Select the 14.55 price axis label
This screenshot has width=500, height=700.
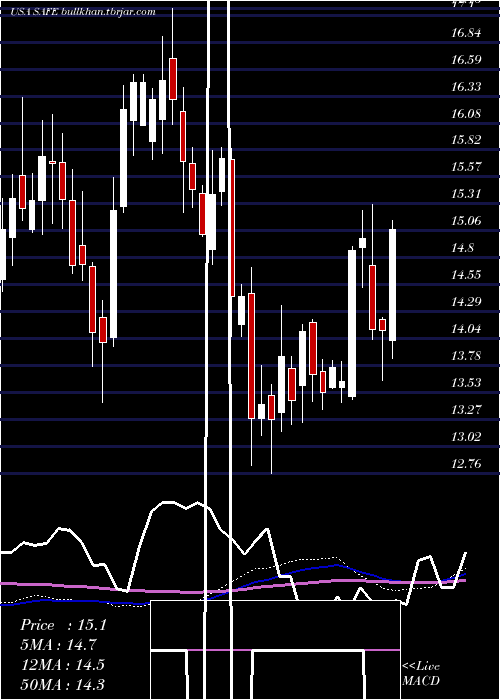tap(466, 275)
